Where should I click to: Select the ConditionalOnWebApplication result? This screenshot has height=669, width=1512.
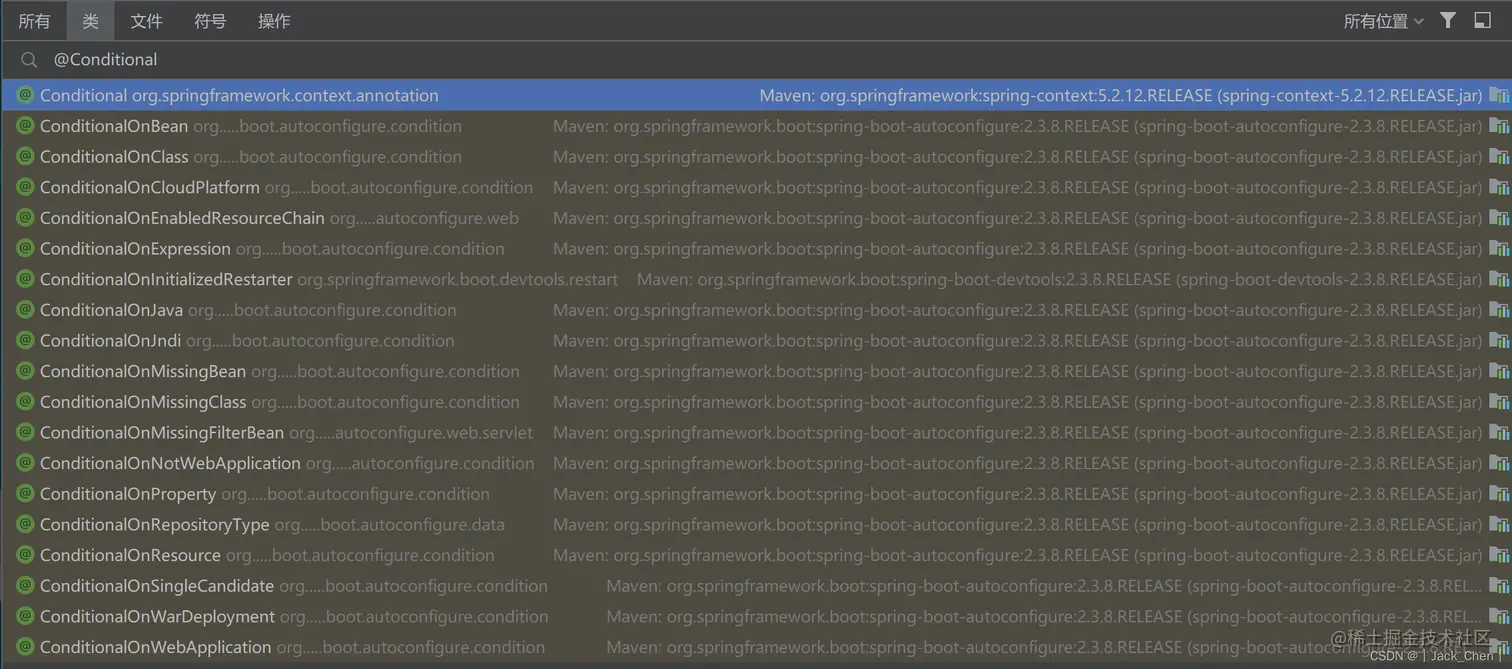(756, 647)
